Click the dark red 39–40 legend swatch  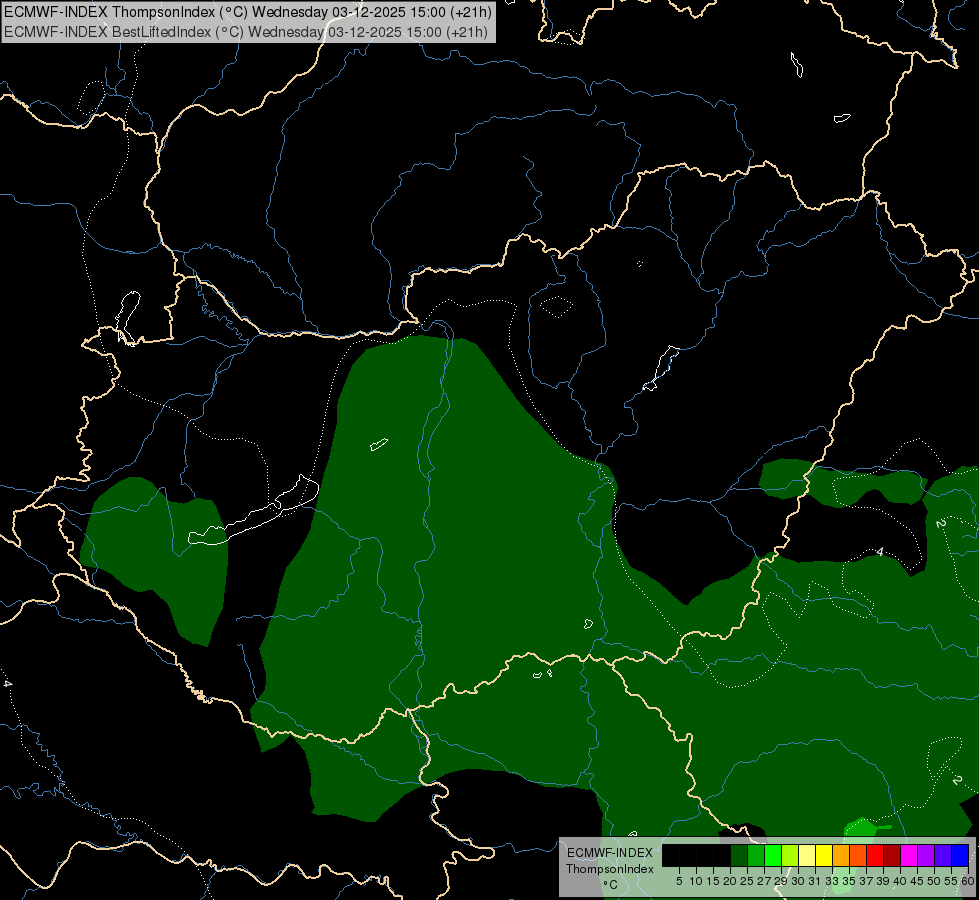click(892, 855)
